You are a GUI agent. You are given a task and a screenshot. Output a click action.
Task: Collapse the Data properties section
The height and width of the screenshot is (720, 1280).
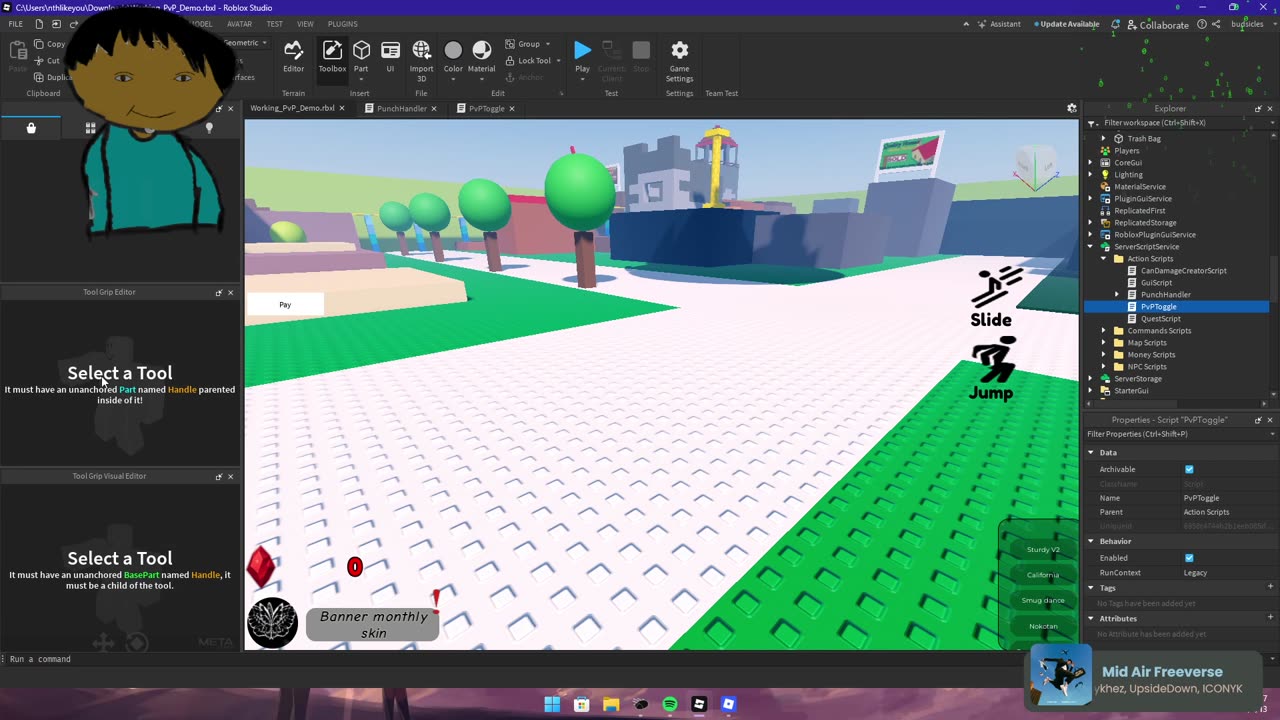click(1091, 453)
